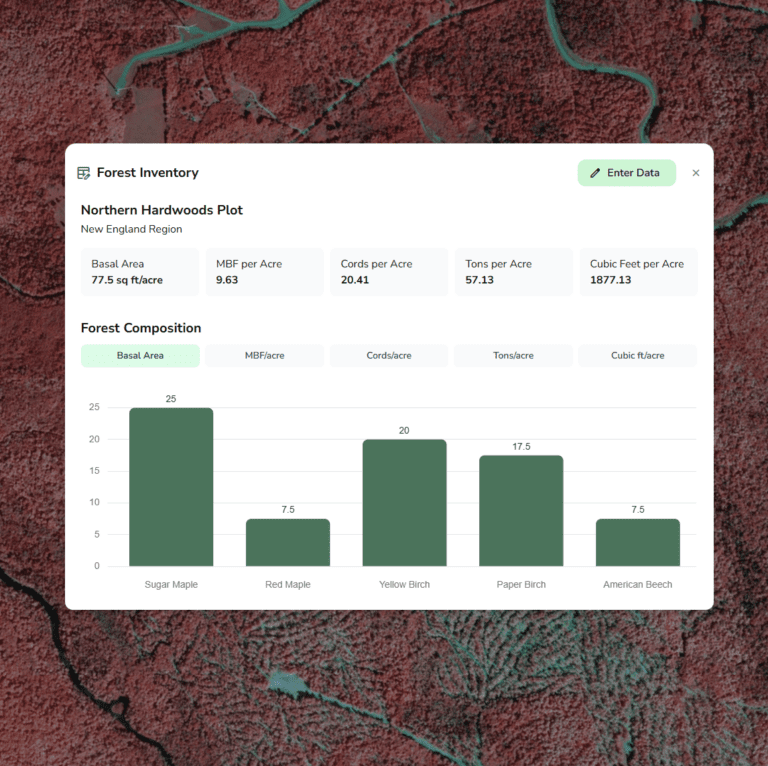Click the Basal Area 77.5 sq ft/acre card
The width and height of the screenshot is (768, 766).
click(140, 272)
